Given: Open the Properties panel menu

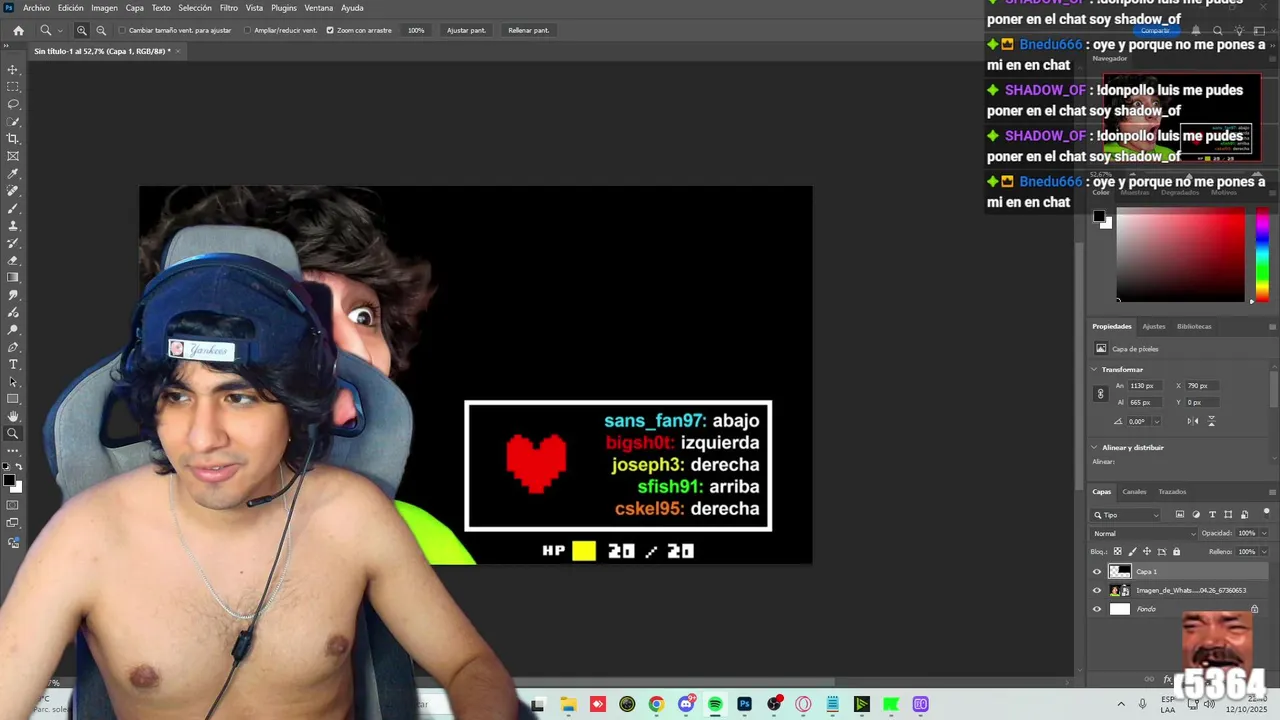Looking at the screenshot, I should [x=1272, y=327].
